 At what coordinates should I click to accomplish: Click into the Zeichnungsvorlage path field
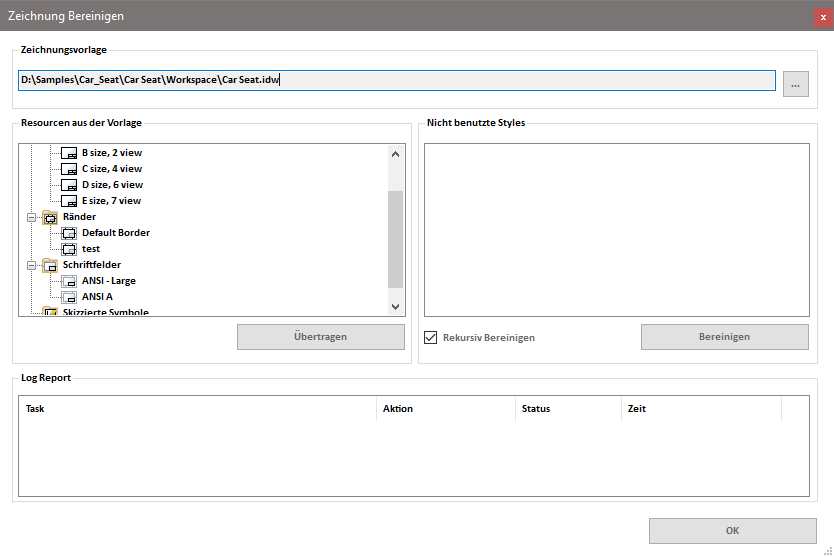point(397,81)
